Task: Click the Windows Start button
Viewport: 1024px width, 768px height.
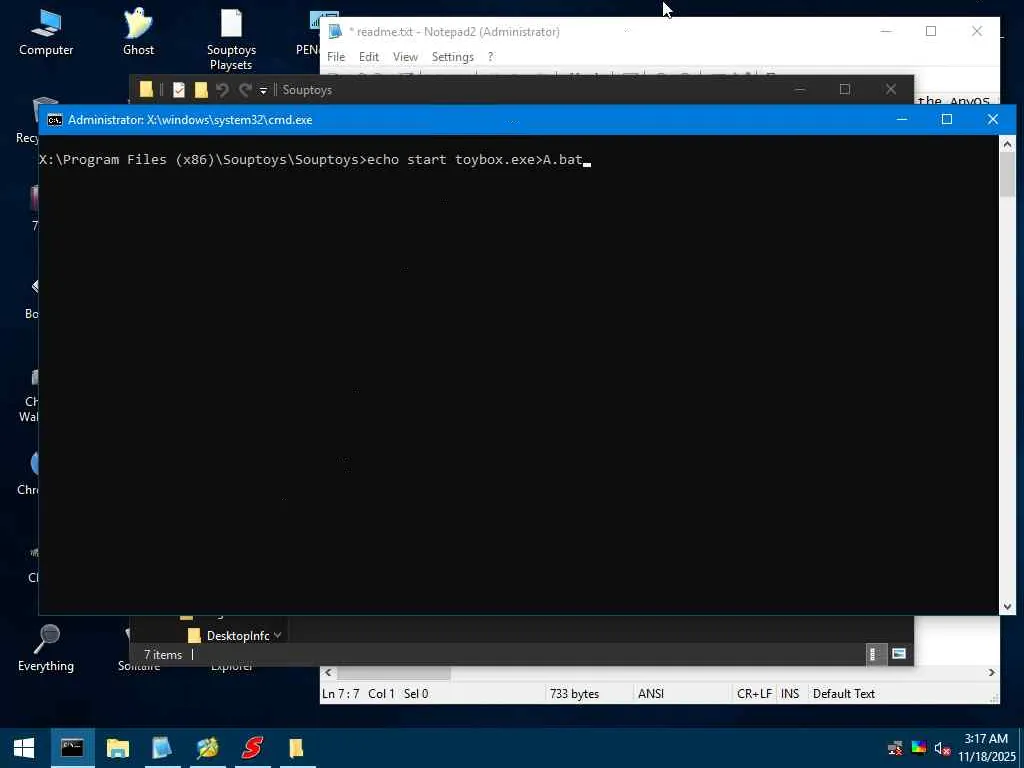Action: [24, 748]
